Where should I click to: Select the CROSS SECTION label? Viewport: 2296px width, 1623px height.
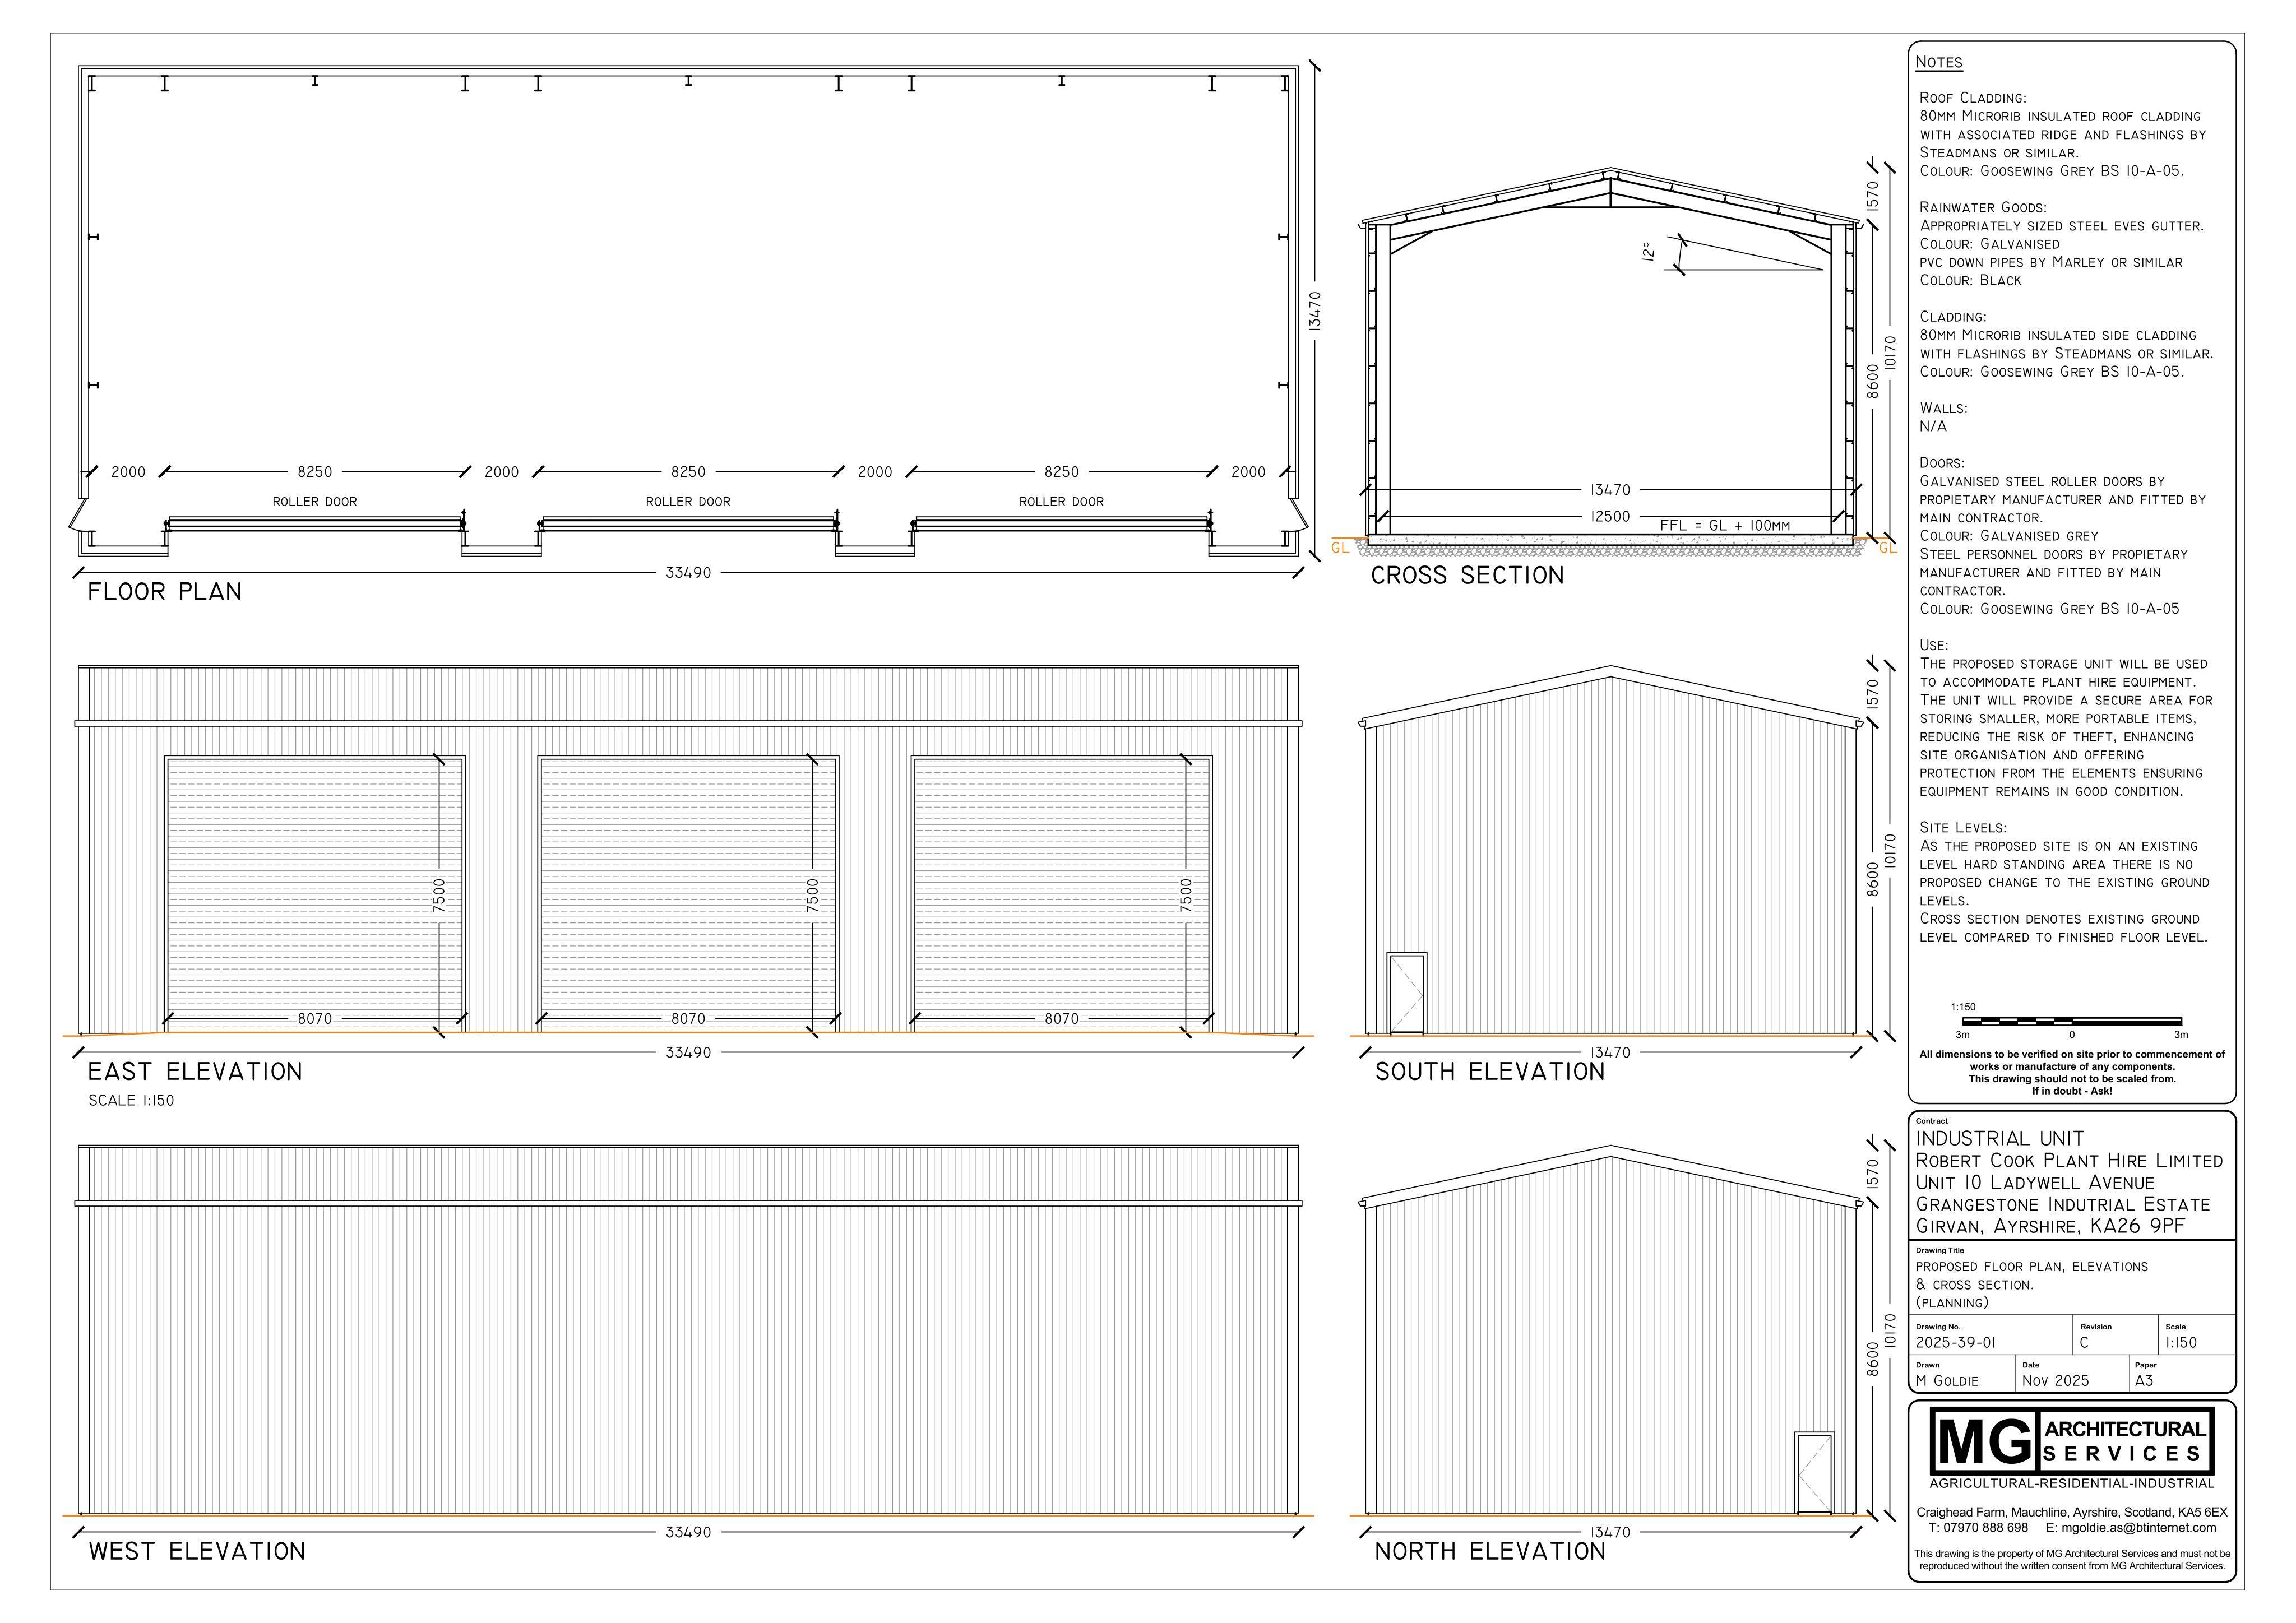point(1467,576)
